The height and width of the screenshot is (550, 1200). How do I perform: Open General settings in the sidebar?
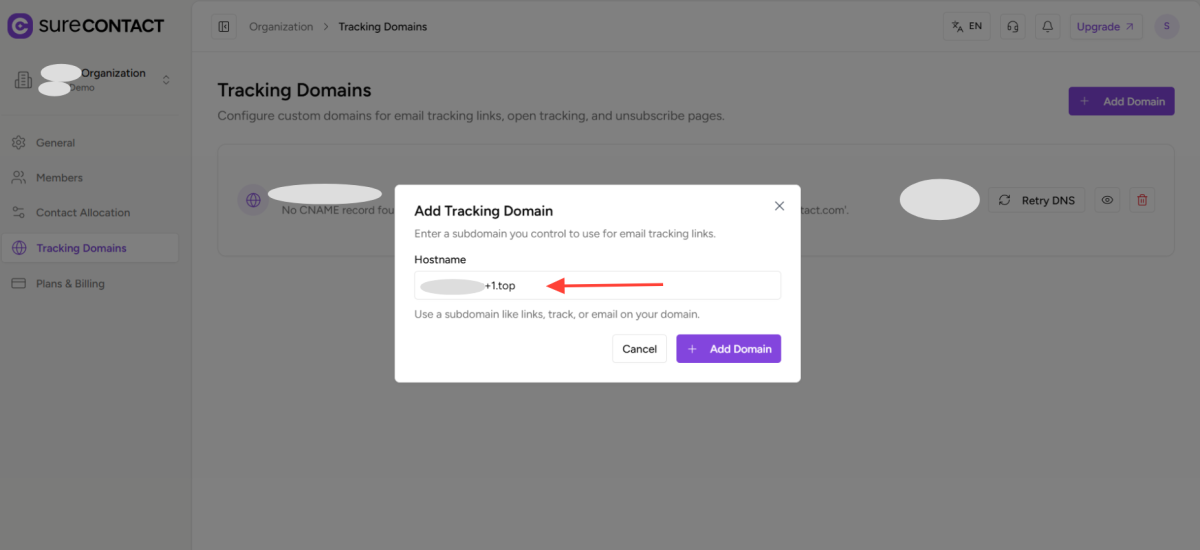point(55,143)
